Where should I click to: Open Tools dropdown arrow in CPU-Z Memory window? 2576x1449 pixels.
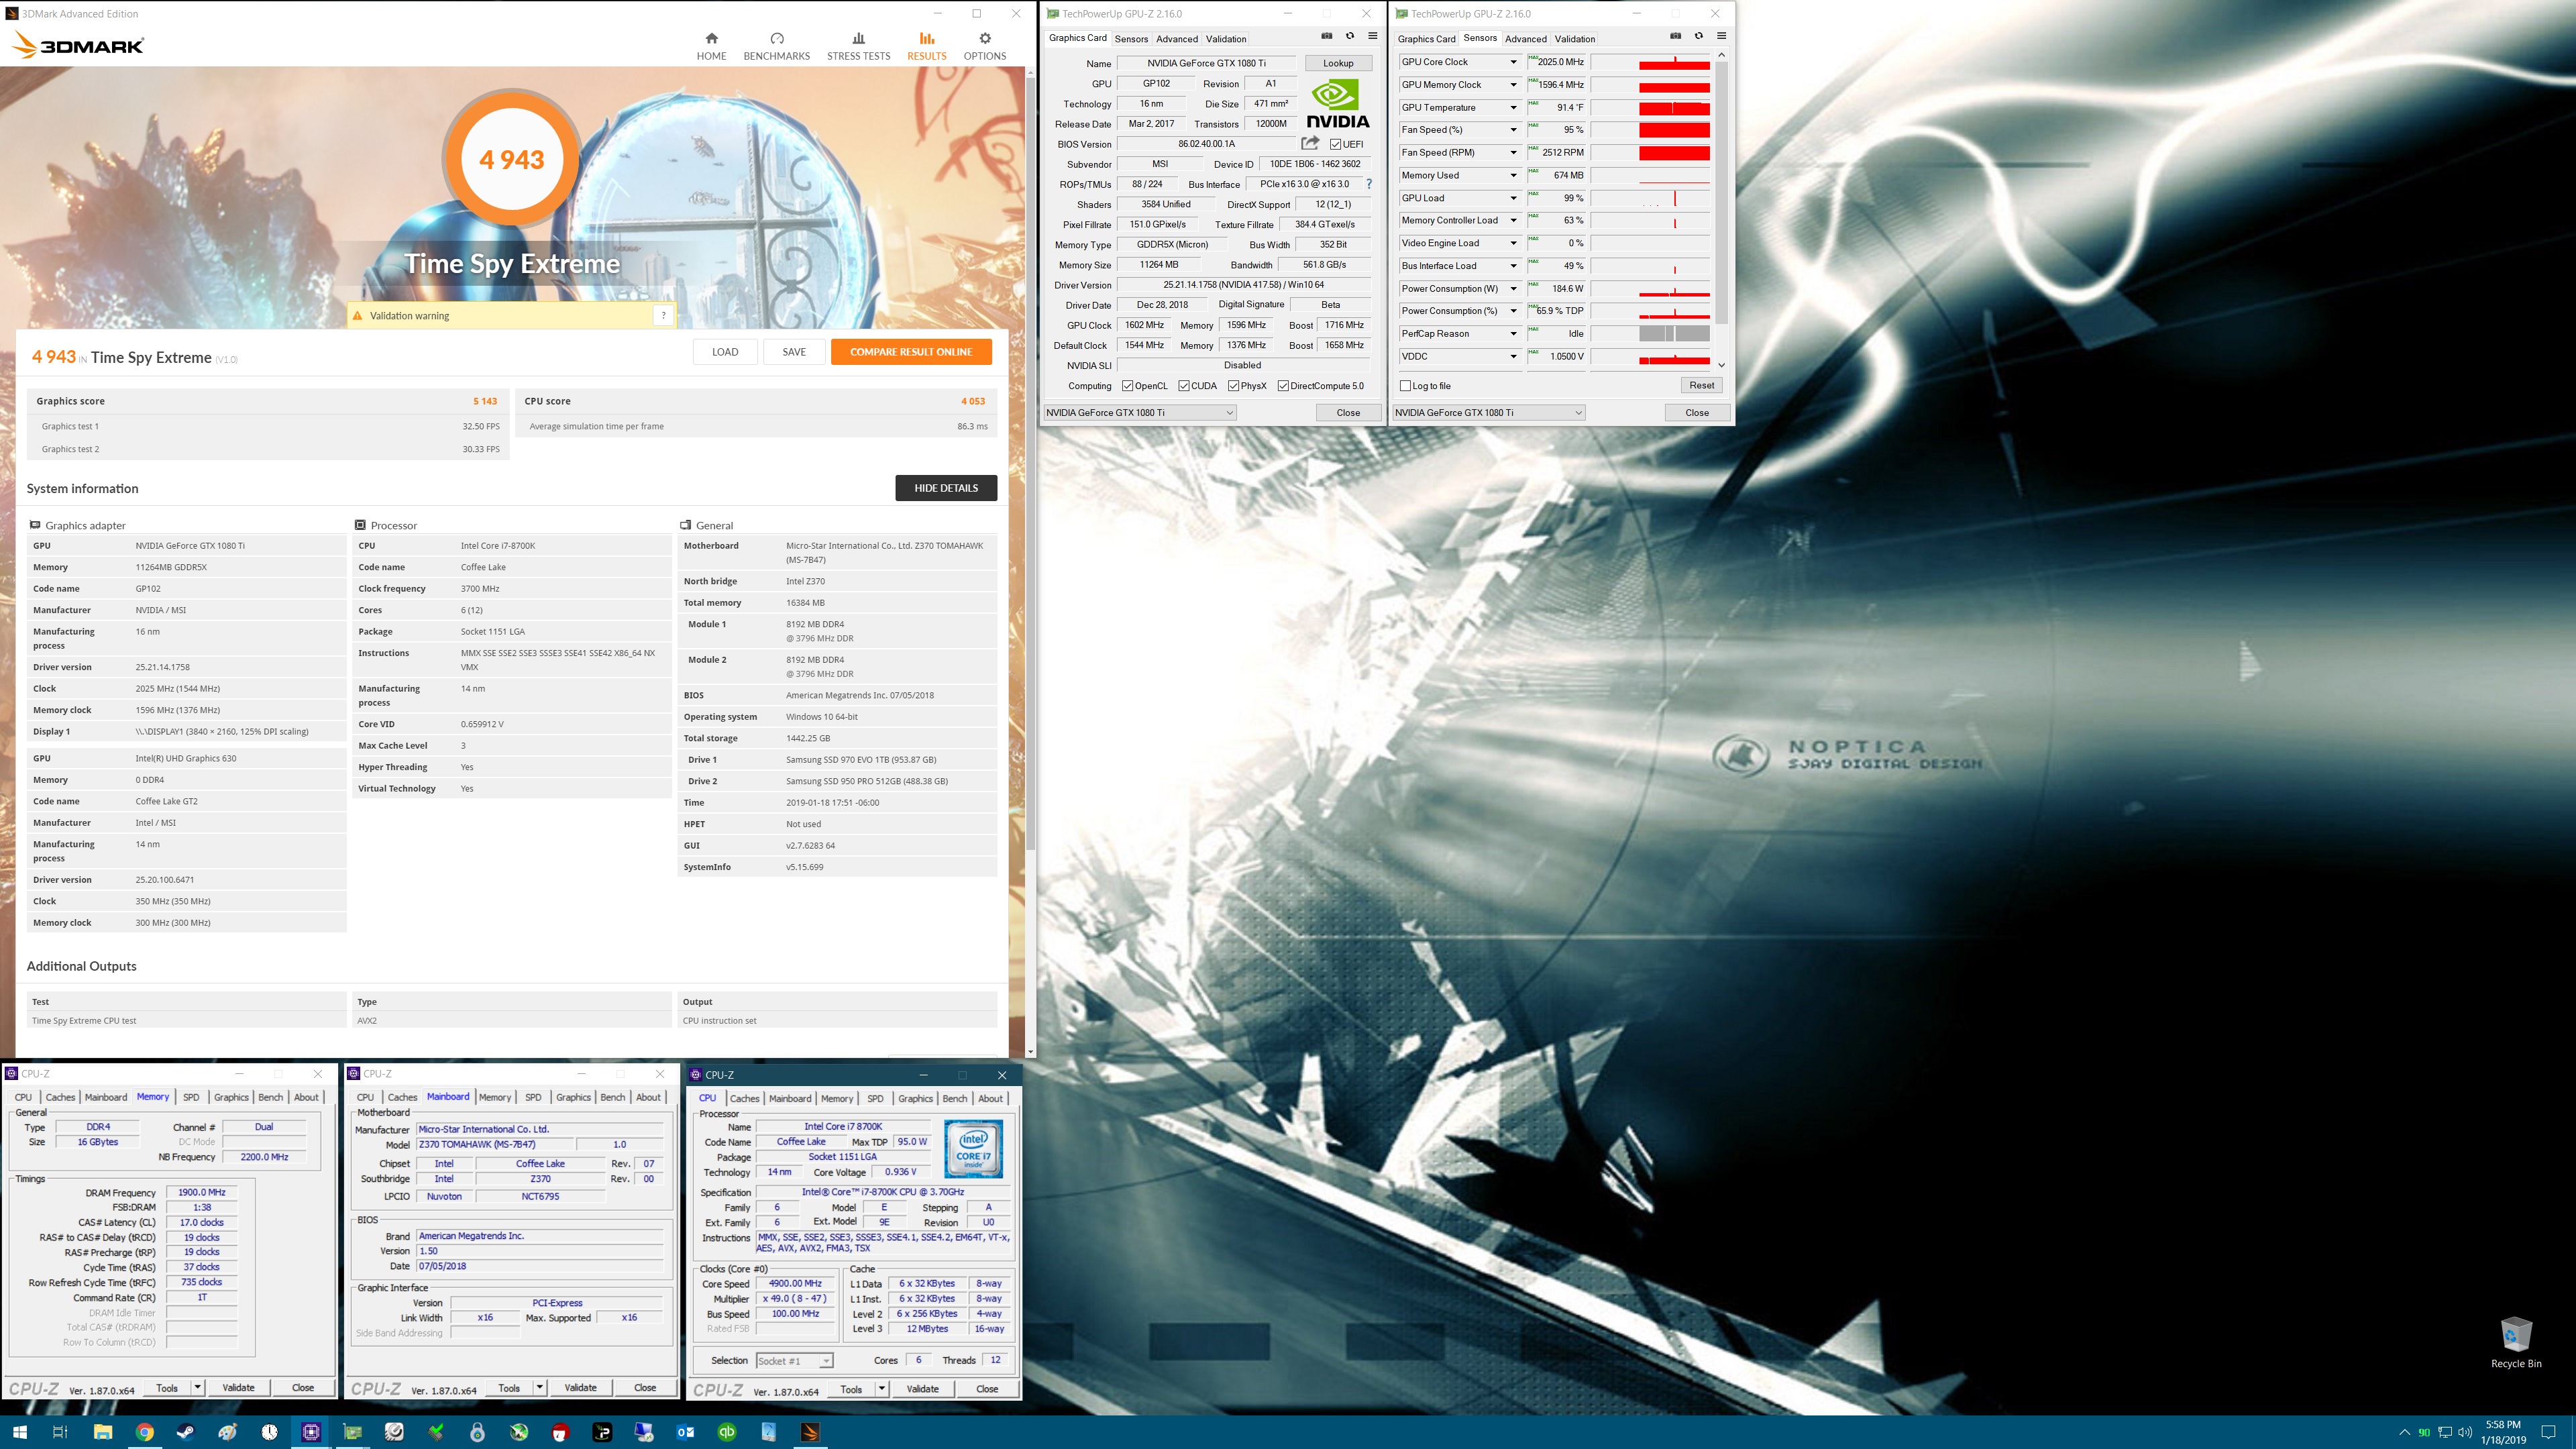[x=198, y=1388]
